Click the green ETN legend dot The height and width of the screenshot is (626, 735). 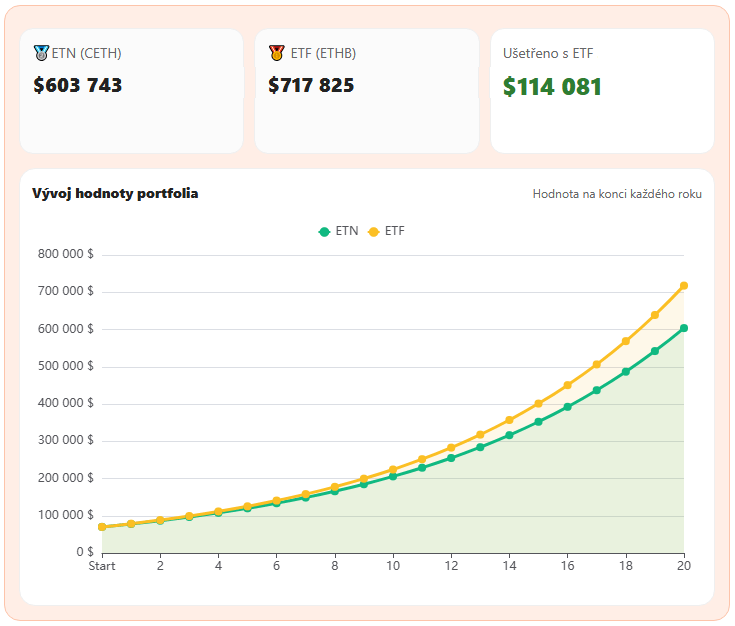pyautogui.click(x=324, y=231)
